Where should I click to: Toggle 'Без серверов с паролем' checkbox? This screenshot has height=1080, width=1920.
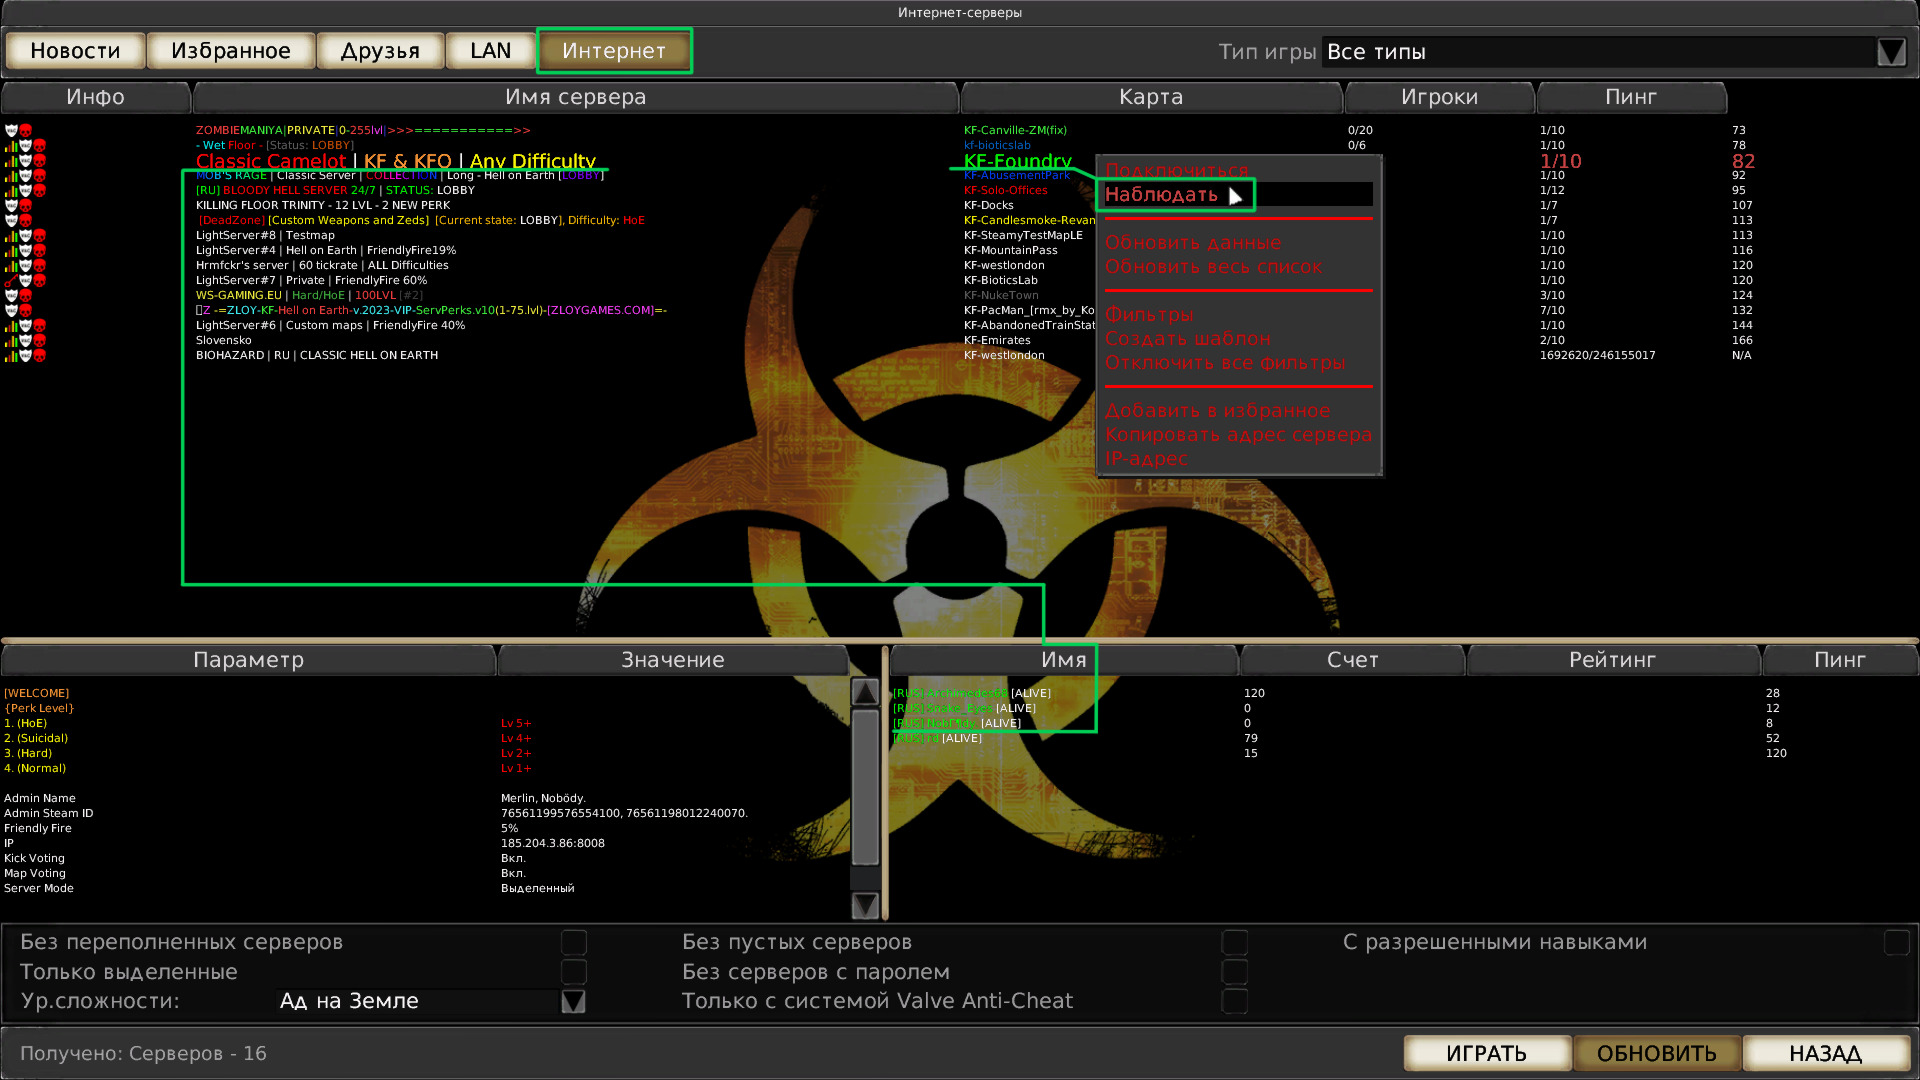point(1235,972)
